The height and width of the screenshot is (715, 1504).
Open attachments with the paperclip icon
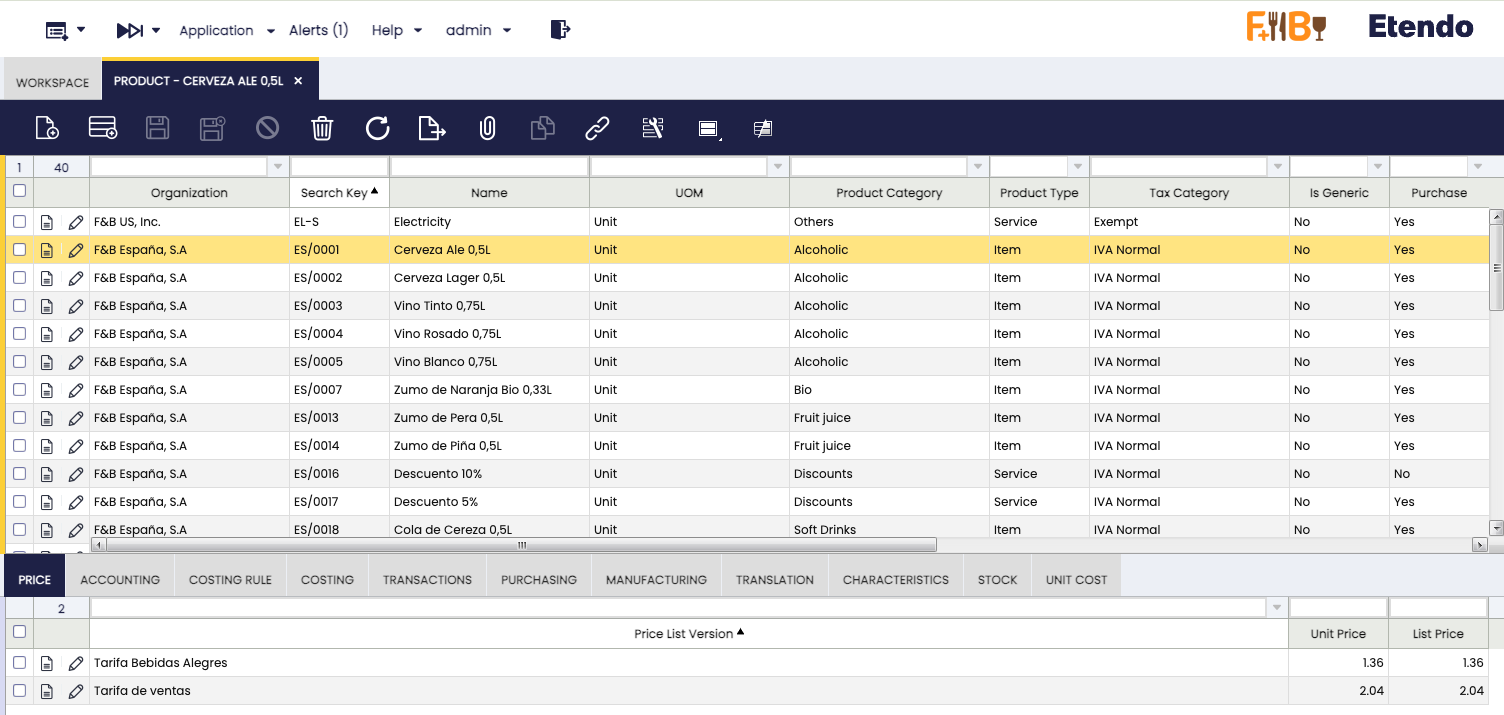click(487, 128)
